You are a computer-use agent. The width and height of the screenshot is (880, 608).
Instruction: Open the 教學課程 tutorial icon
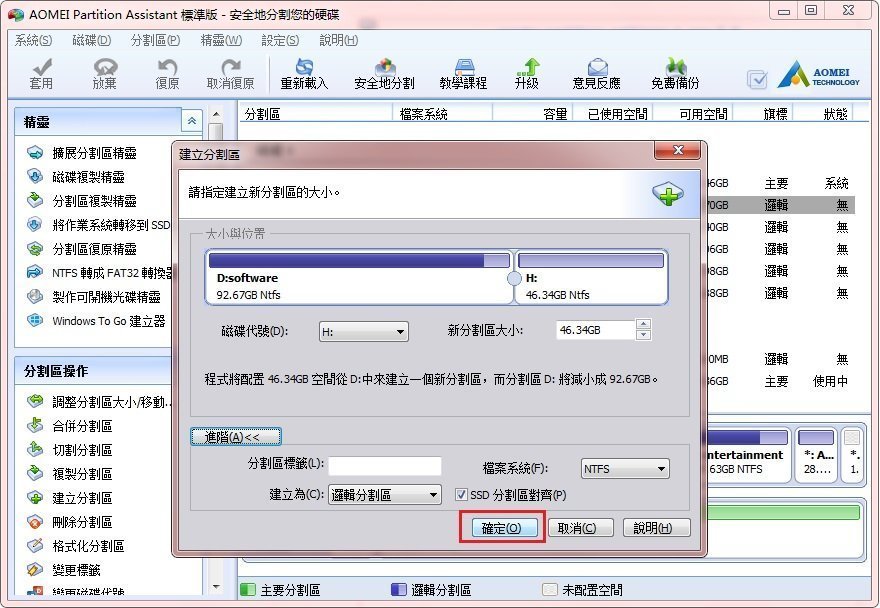pos(464,74)
